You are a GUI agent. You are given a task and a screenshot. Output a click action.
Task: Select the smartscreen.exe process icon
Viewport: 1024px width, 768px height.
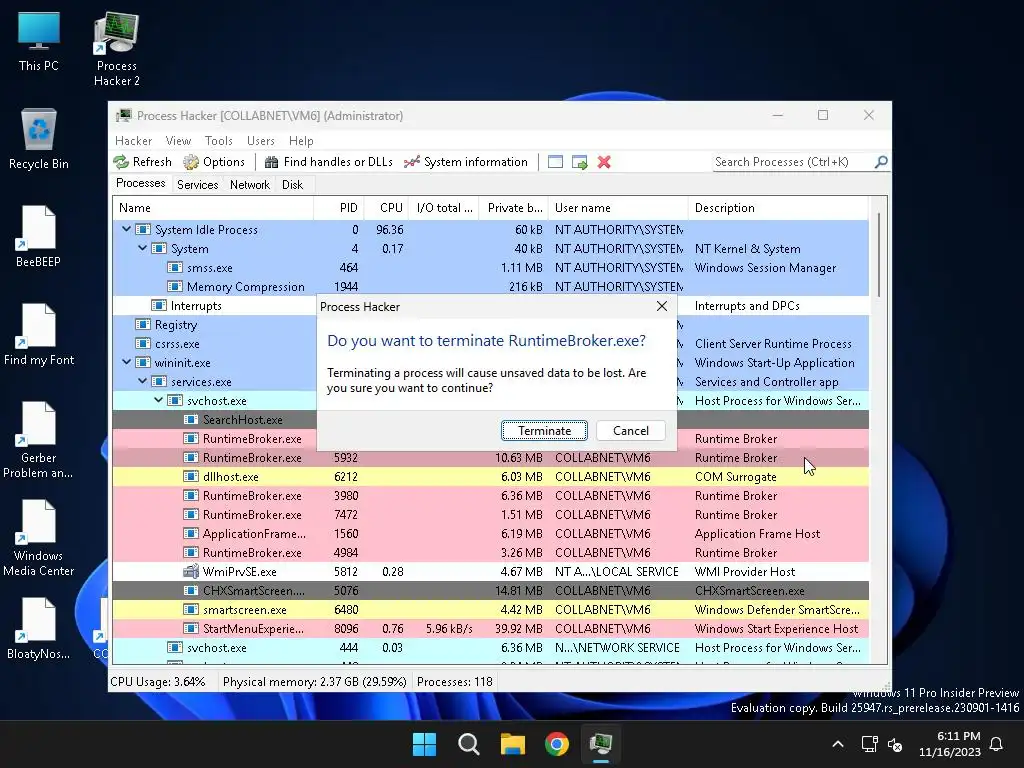point(191,609)
